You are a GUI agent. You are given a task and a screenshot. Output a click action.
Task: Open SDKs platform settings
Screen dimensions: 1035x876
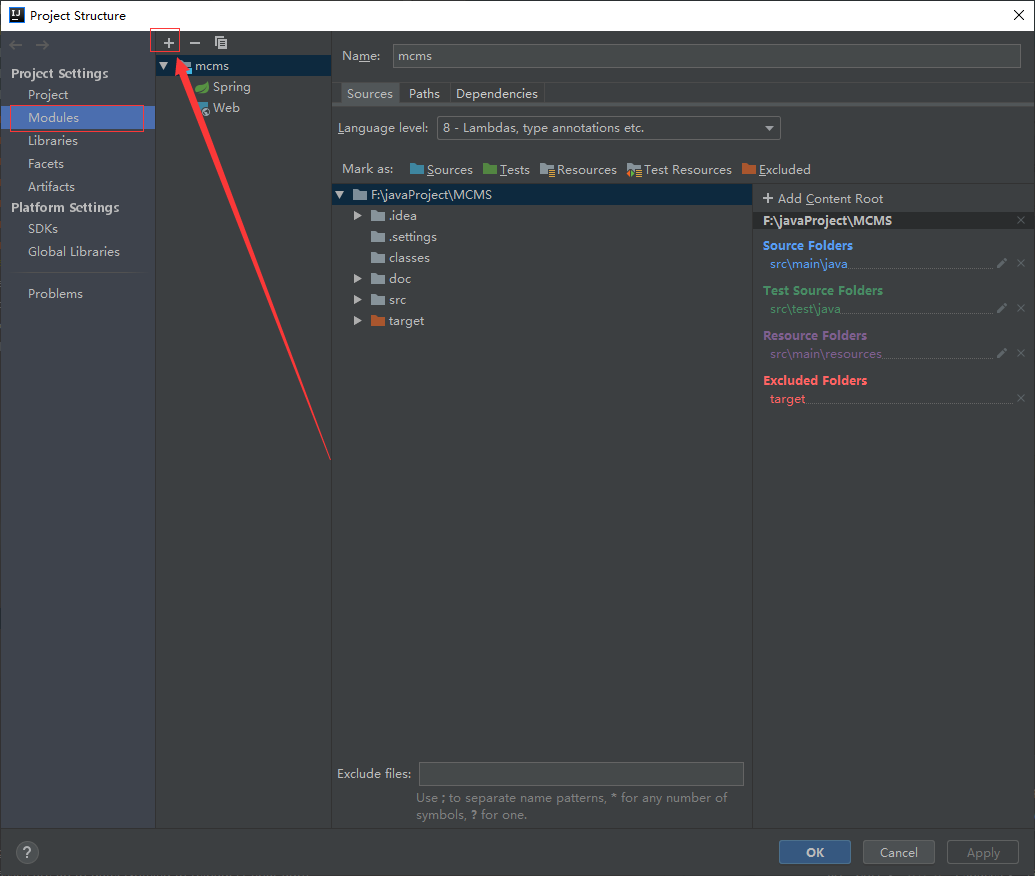pos(43,228)
